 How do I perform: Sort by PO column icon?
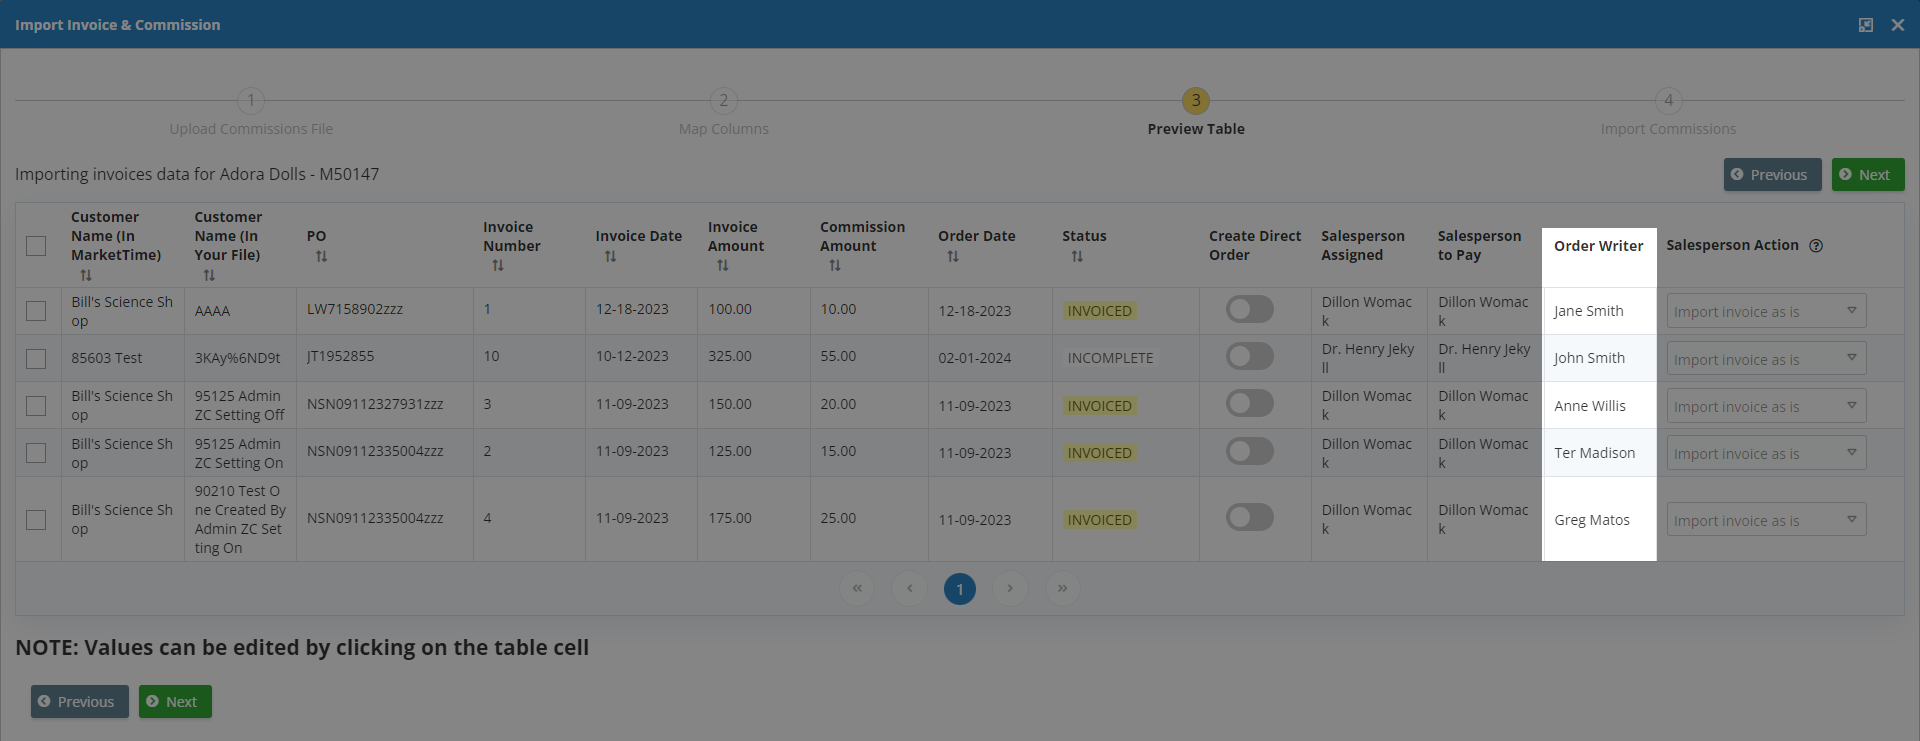321,257
